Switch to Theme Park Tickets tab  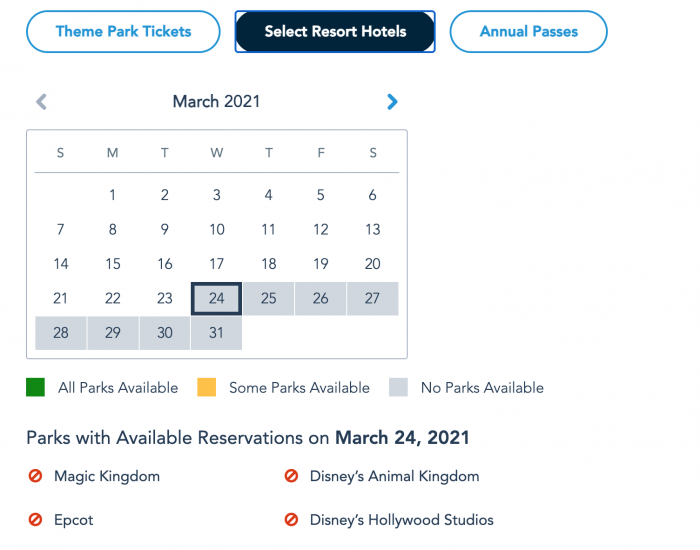(123, 32)
